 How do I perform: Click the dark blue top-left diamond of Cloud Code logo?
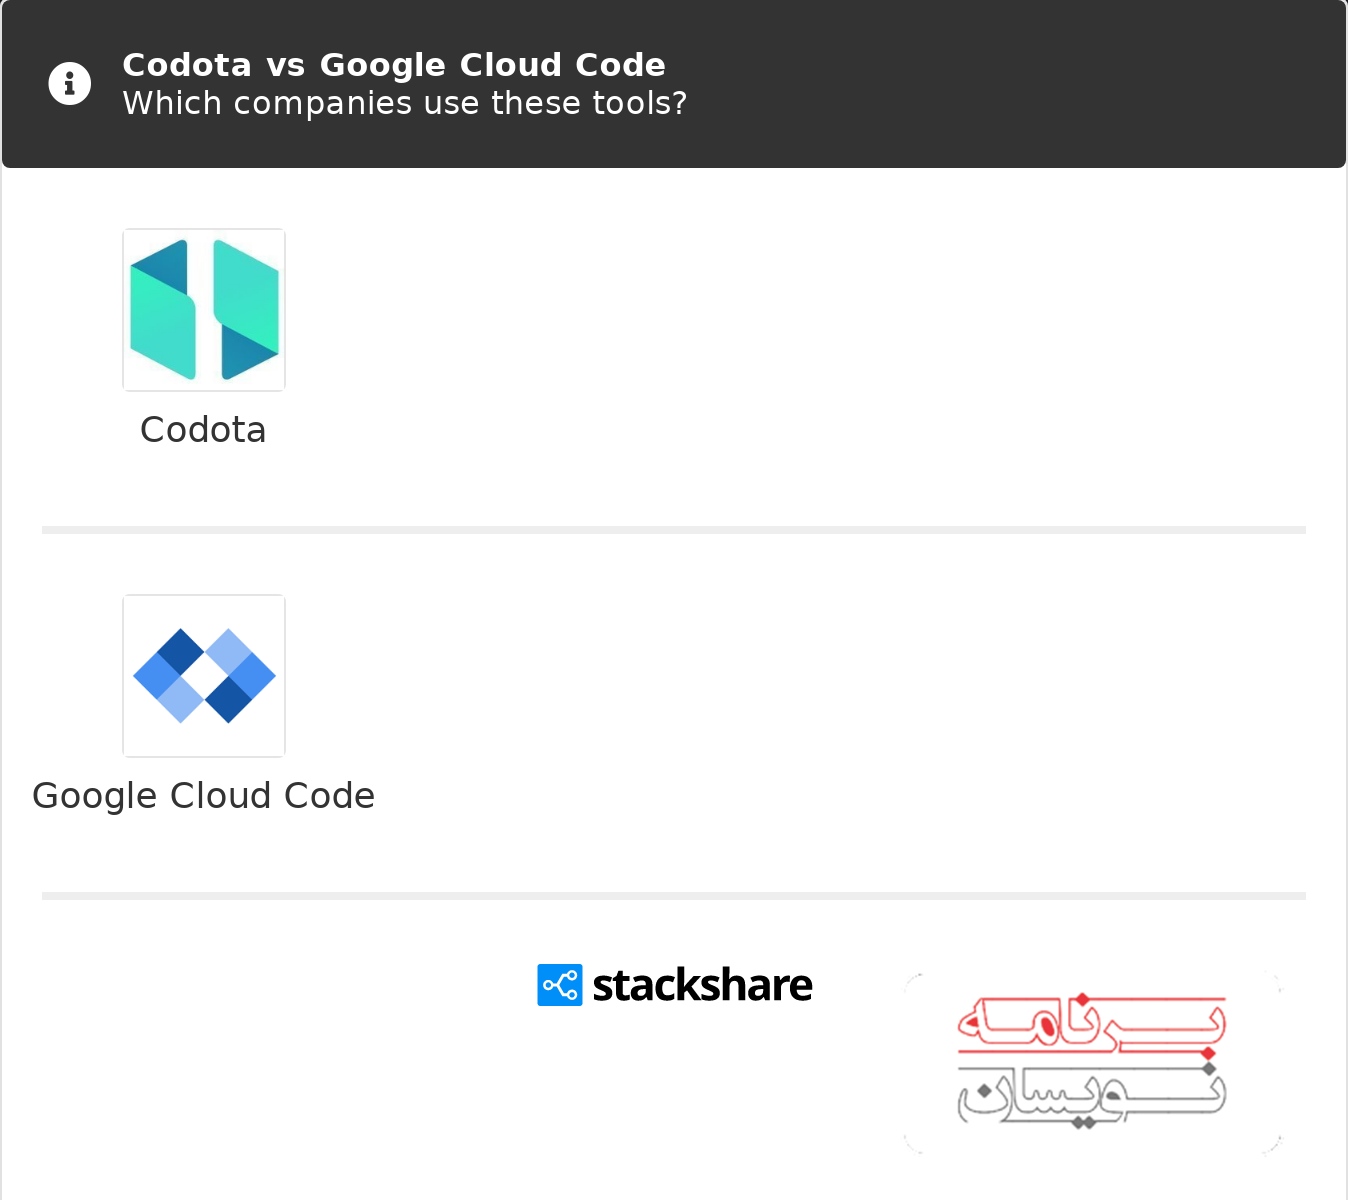181,652
